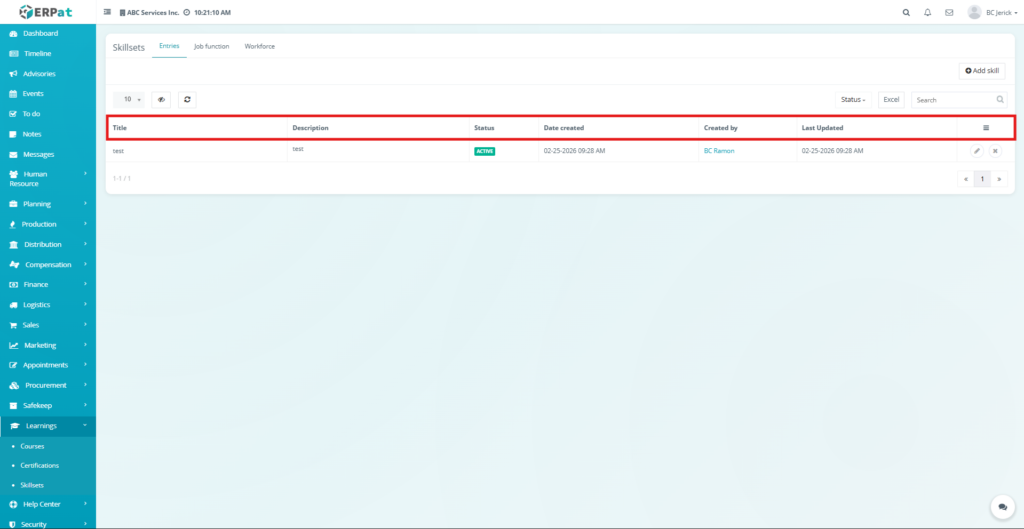Toggle column visibility eye button
Image resolution: width=1024 pixels, height=529 pixels.
161,100
